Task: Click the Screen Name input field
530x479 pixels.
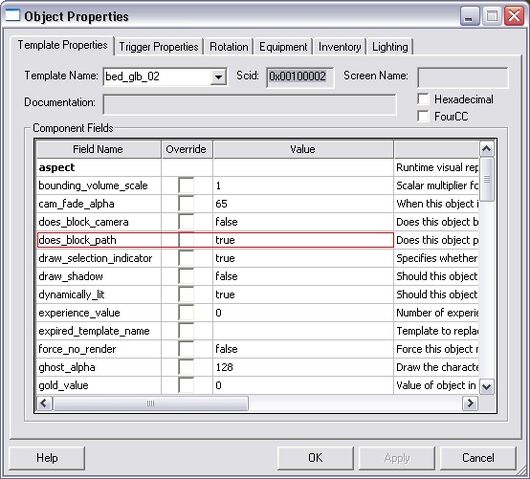Action: tap(463, 77)
